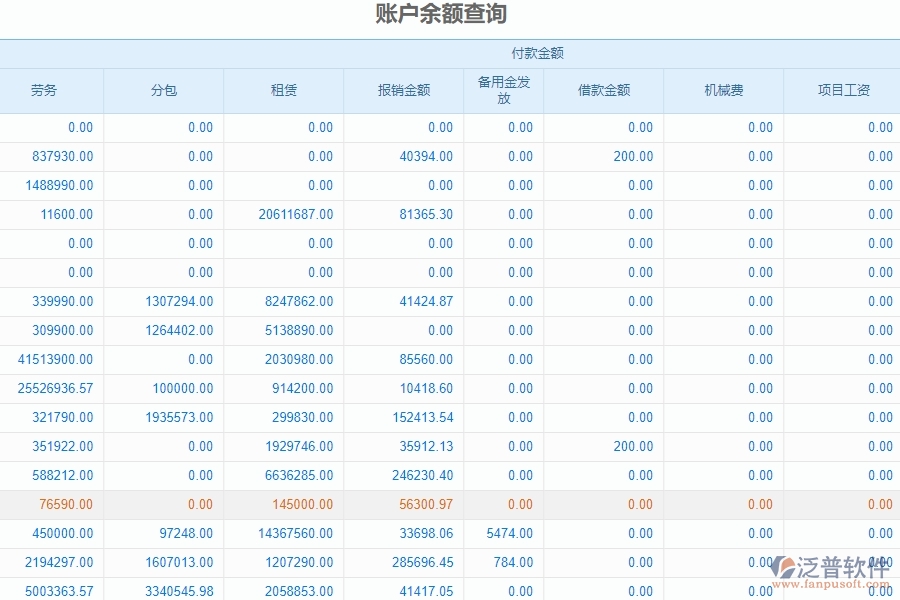This screenshot has width=900, height=600.
Task: Click the 租赁 cell showing 20611687.00
Action: coord(294,214)
